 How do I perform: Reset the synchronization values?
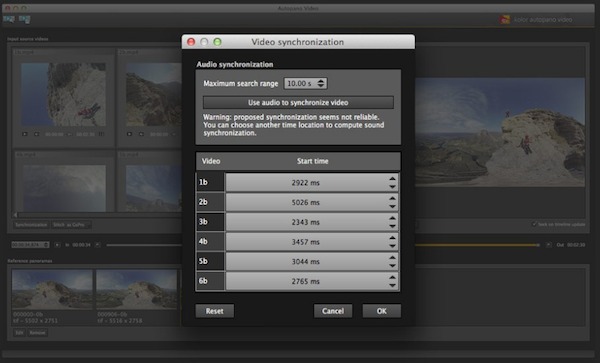click(x=215, y=311)
